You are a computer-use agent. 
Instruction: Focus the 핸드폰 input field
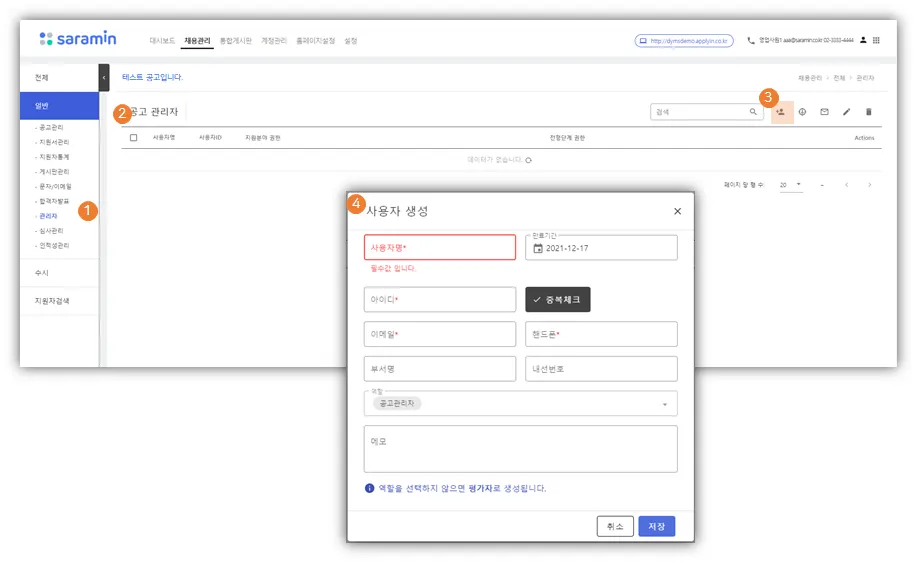pos(601,334)
